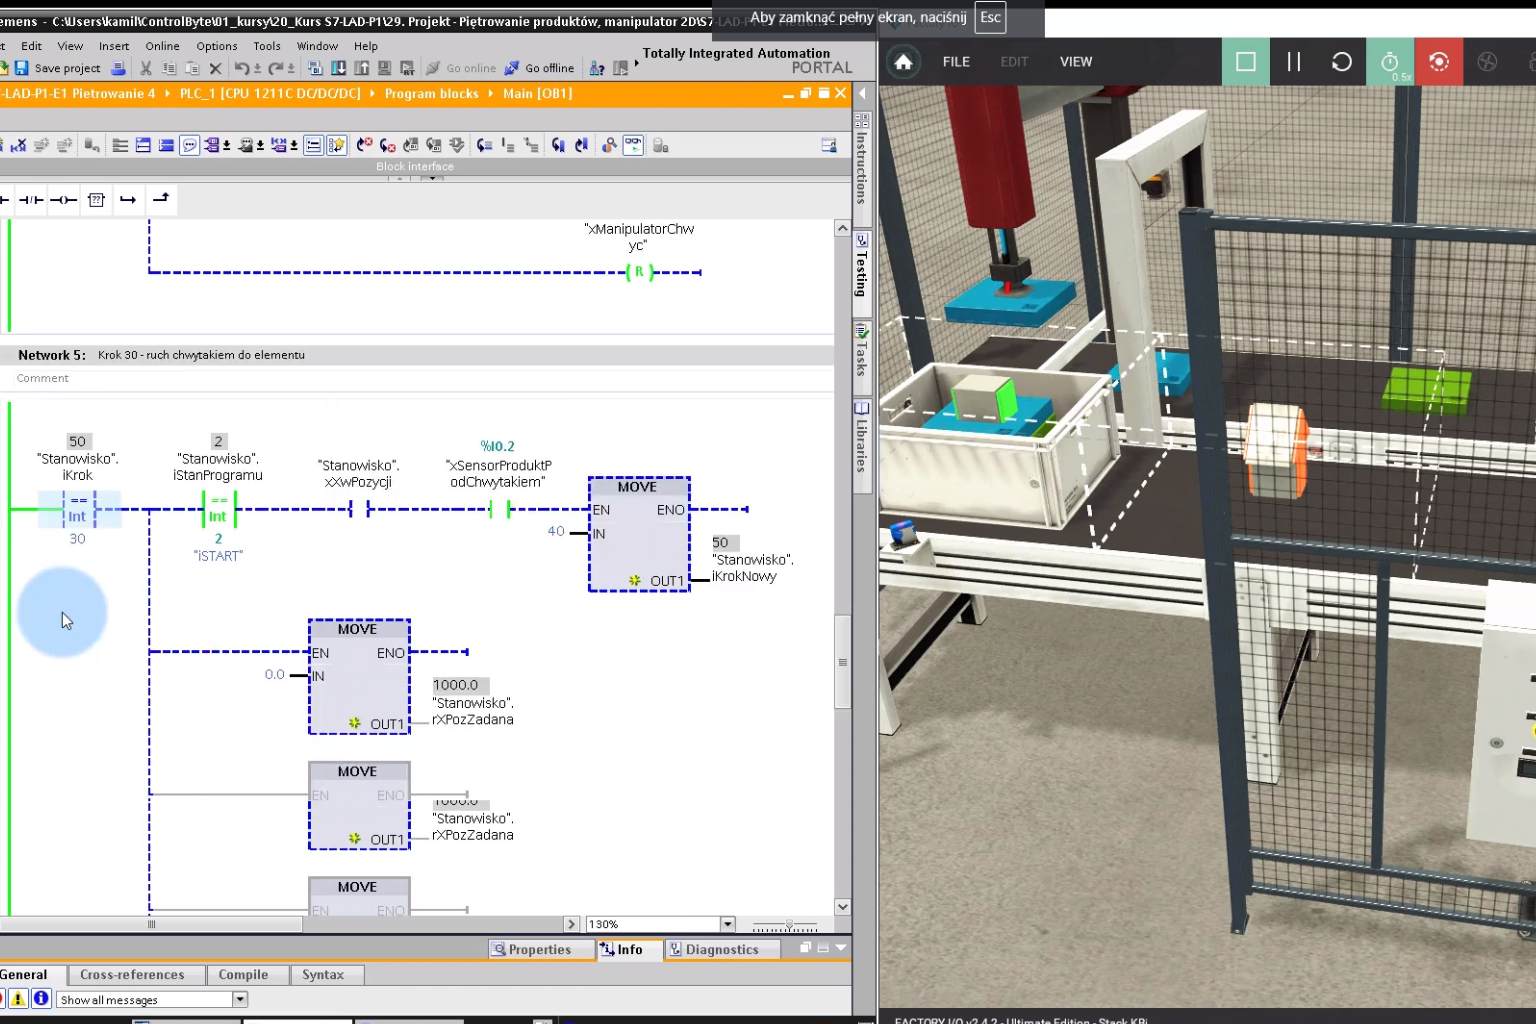Image resolution: width=1536 pixels, height=1024 pixels.
Task: Open the Show all messages dropdown
Action: (x=240, y=999)
